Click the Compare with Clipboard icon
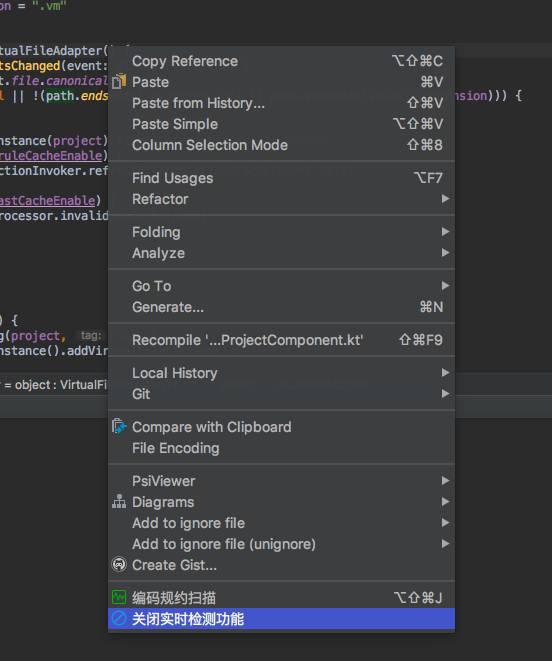This screenshot has width=552, height=661. 119,427
